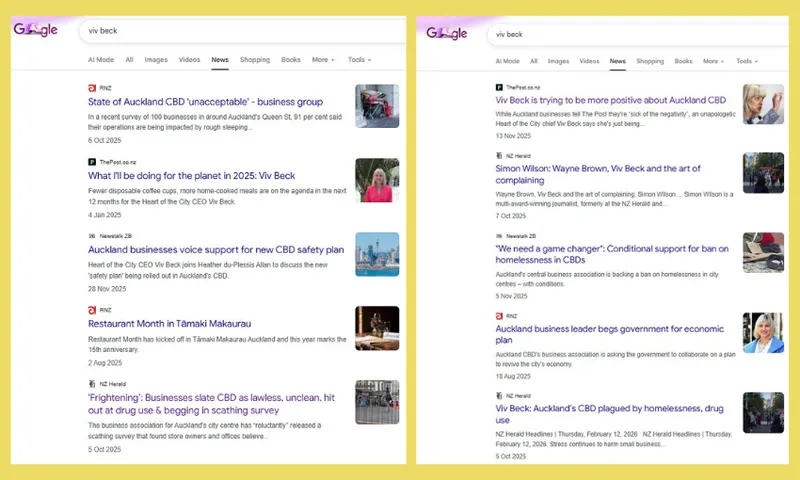The height and width of the screenshot is (480, 800).
Task: Switch to Shopping tab in left window
Action: point(255,60)
